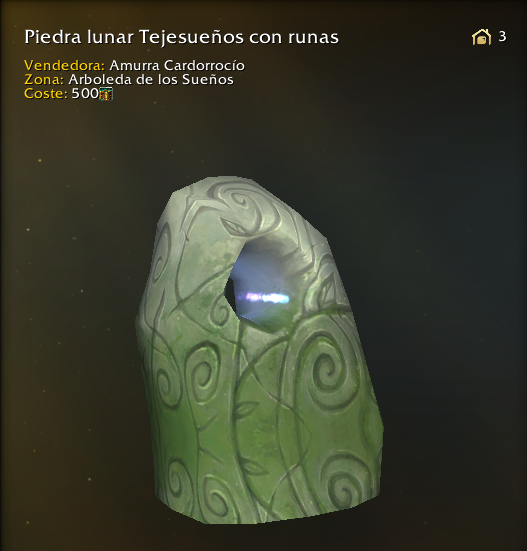Click the Vendedora label
527x551 pixels.
64,65
